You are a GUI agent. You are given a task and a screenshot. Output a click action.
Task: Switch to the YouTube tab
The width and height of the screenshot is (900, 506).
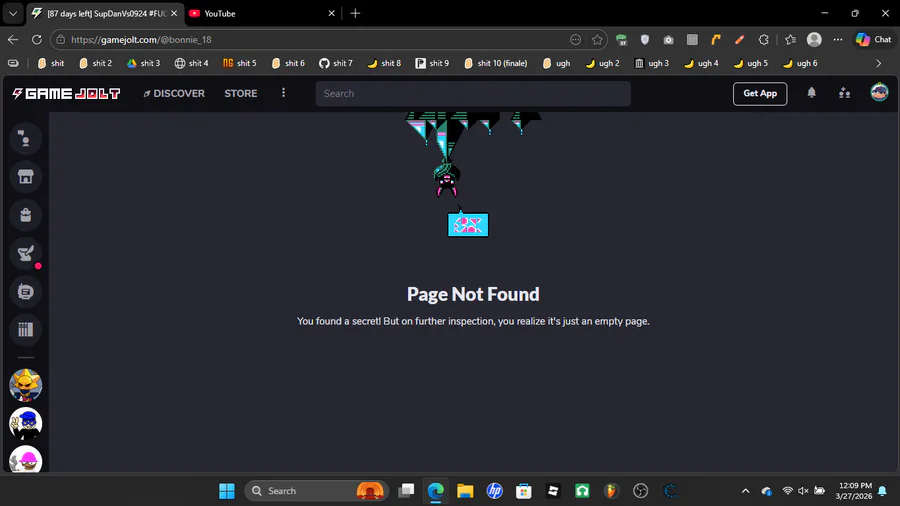[263, 13]
